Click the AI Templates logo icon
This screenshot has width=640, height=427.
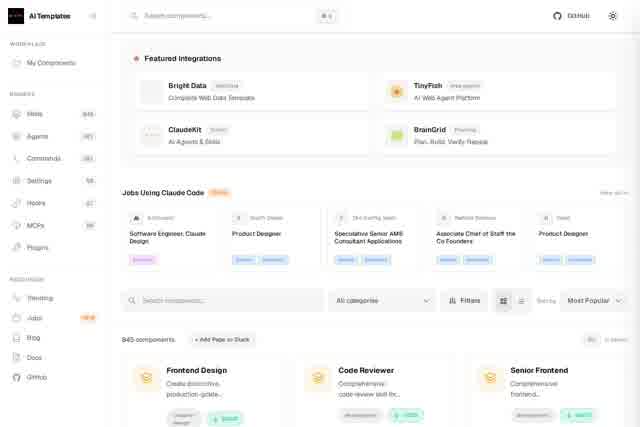[16, 16]
